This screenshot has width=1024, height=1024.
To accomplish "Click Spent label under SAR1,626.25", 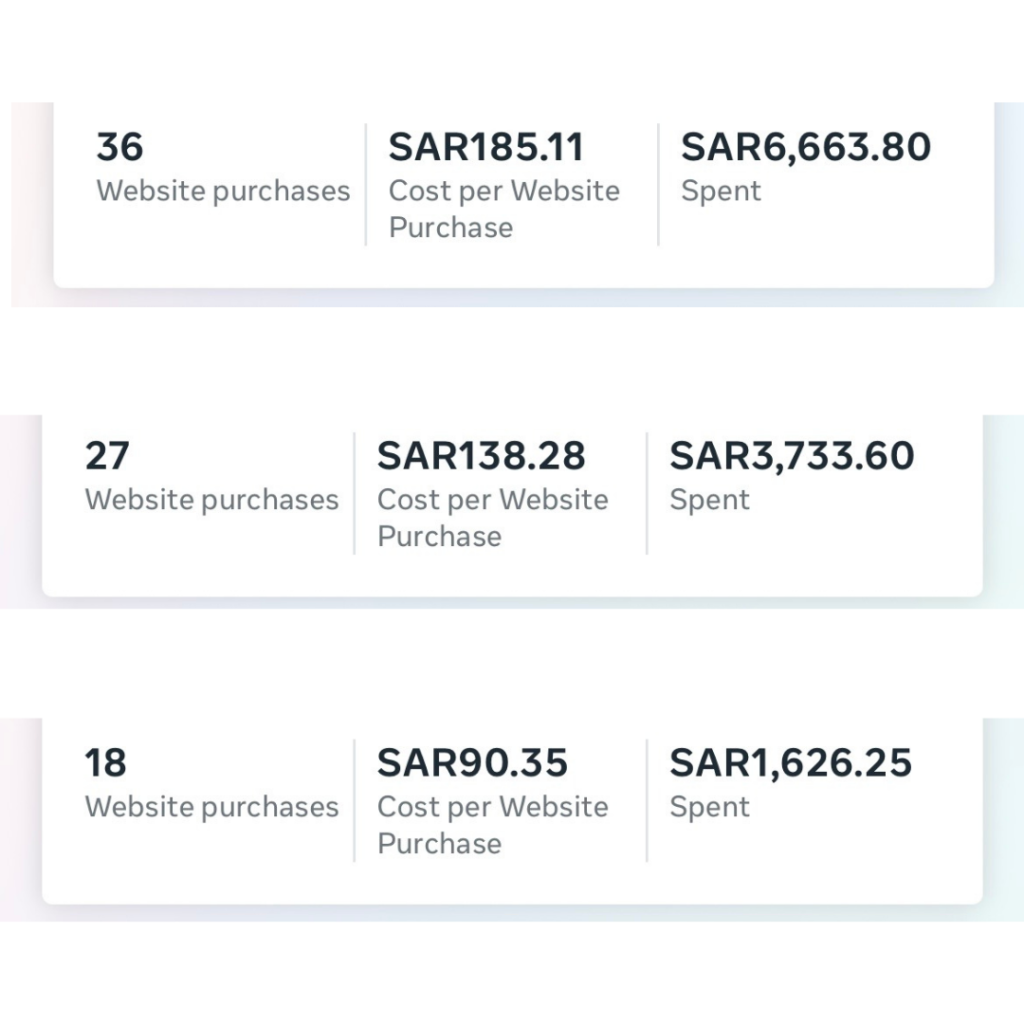I will point(709,808).
